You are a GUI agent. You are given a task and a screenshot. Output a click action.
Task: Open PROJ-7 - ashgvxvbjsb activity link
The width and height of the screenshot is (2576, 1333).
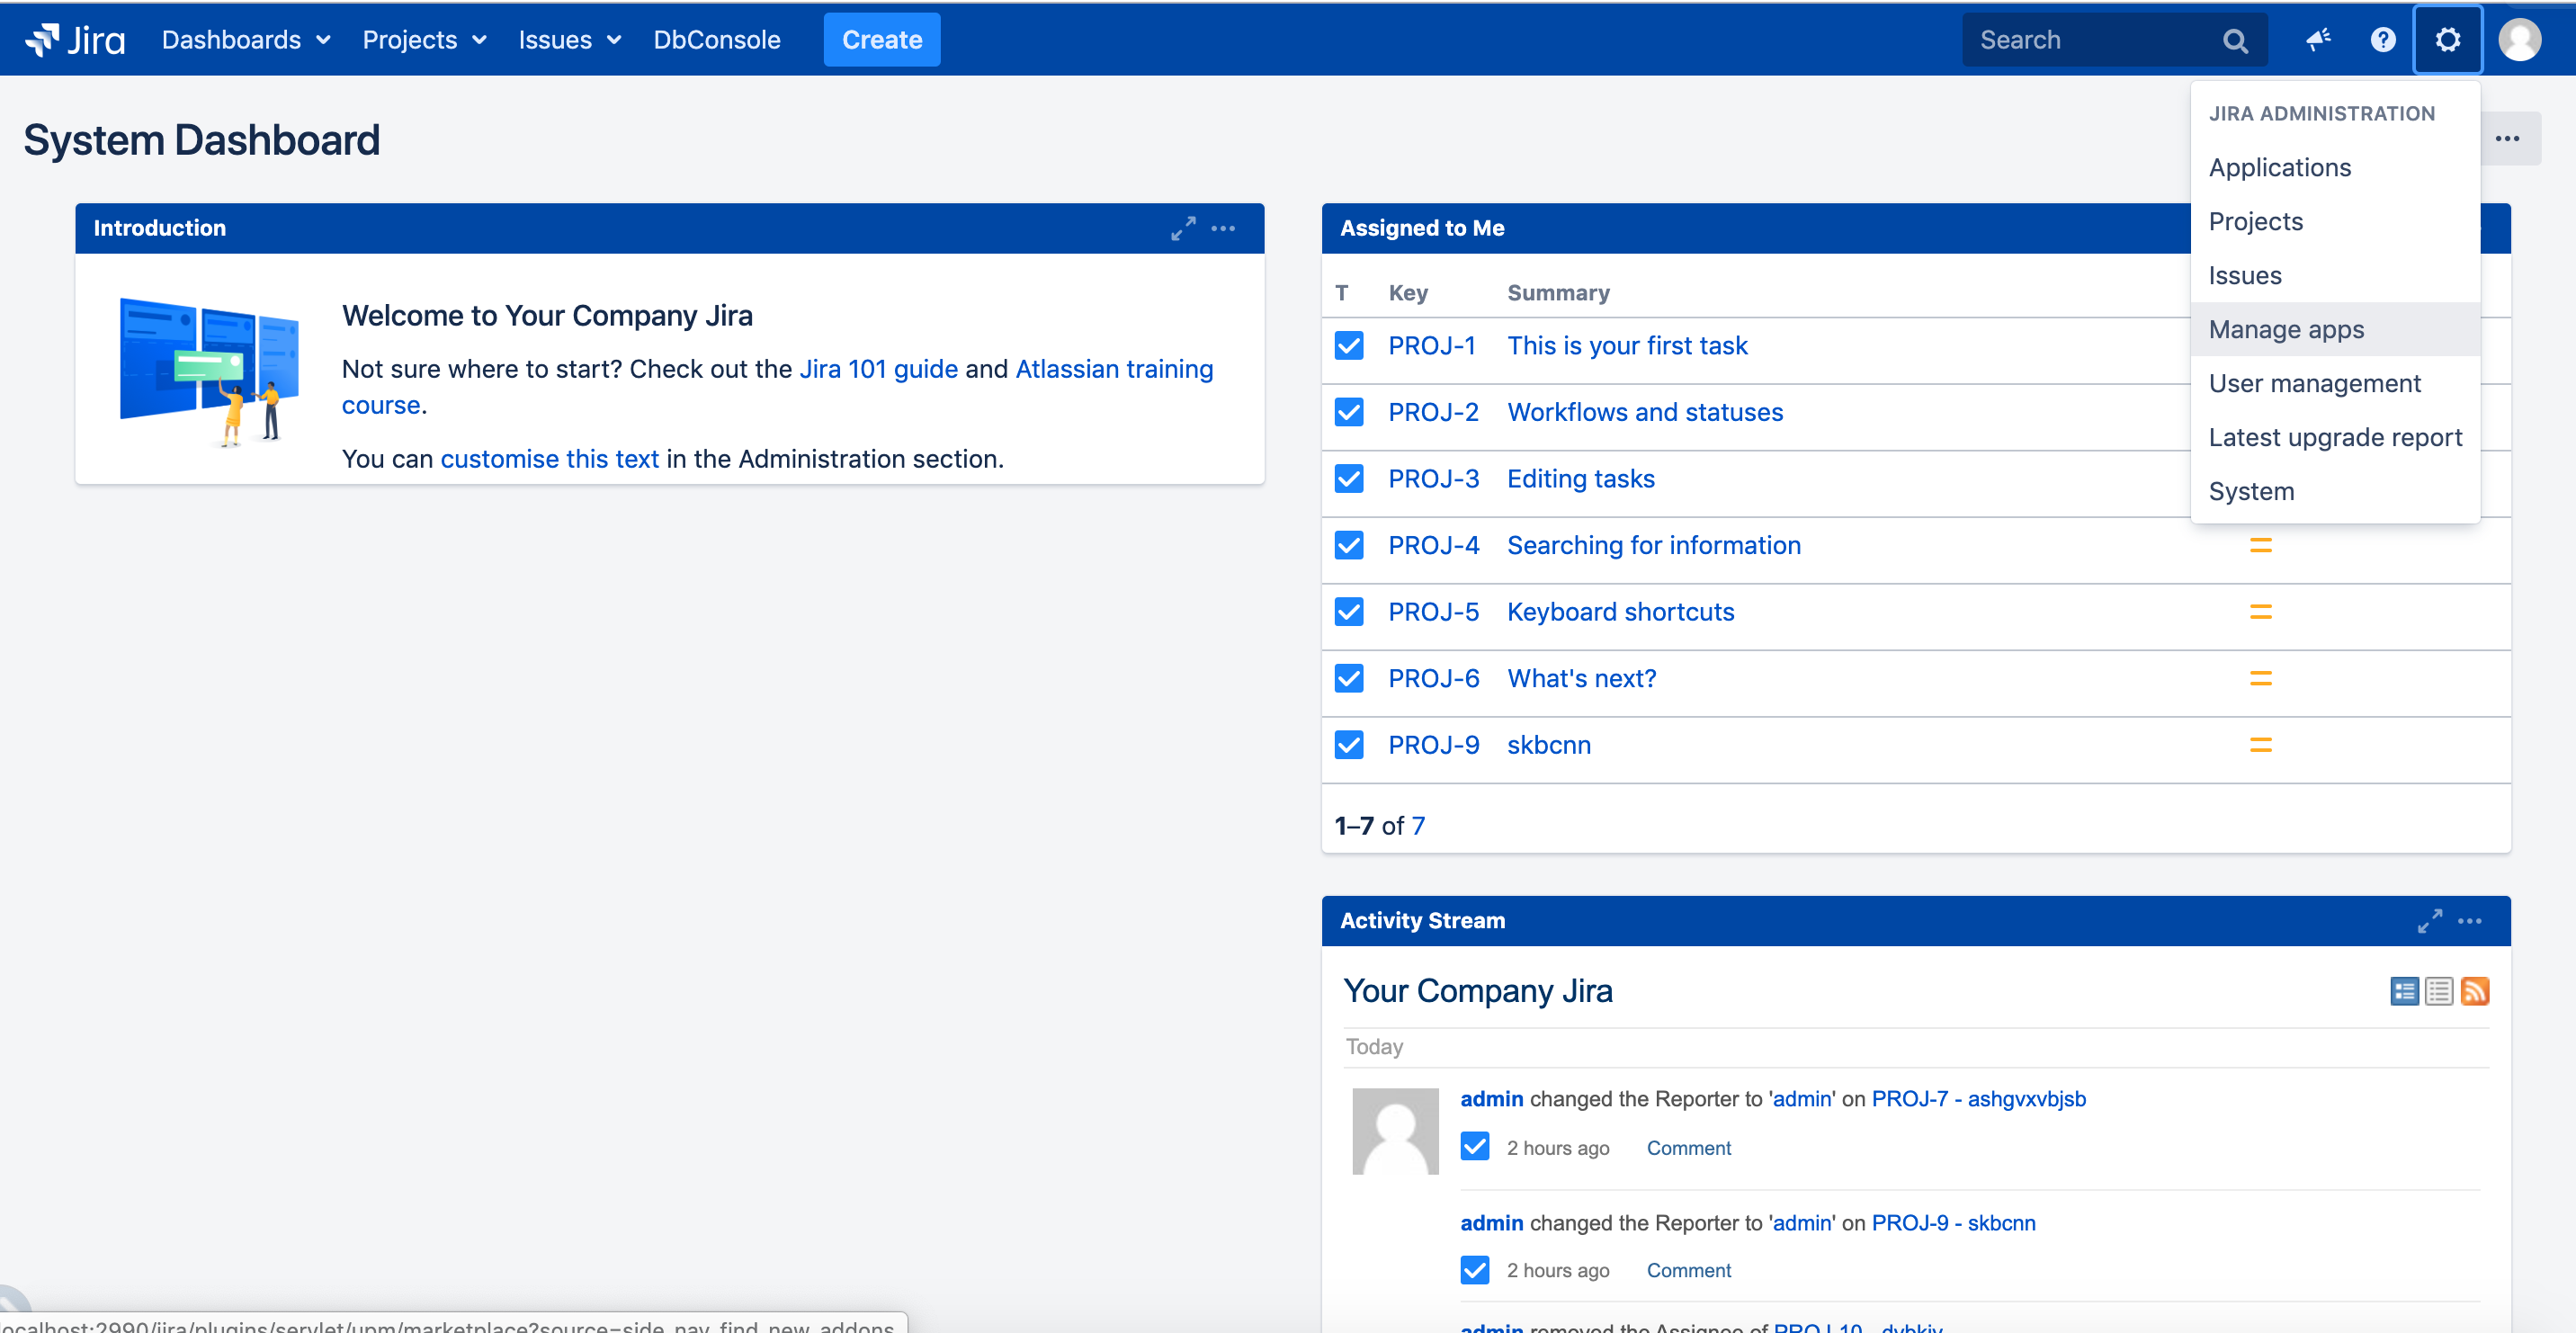click(1978, 1099)
